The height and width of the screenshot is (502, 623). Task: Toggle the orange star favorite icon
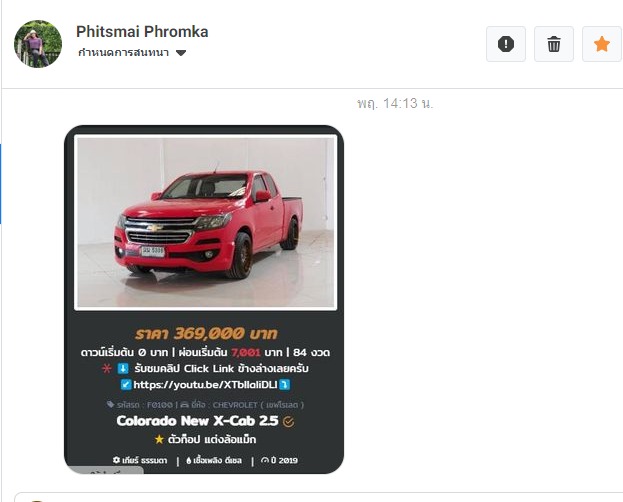pyautogui.click(x=602, y=44)
